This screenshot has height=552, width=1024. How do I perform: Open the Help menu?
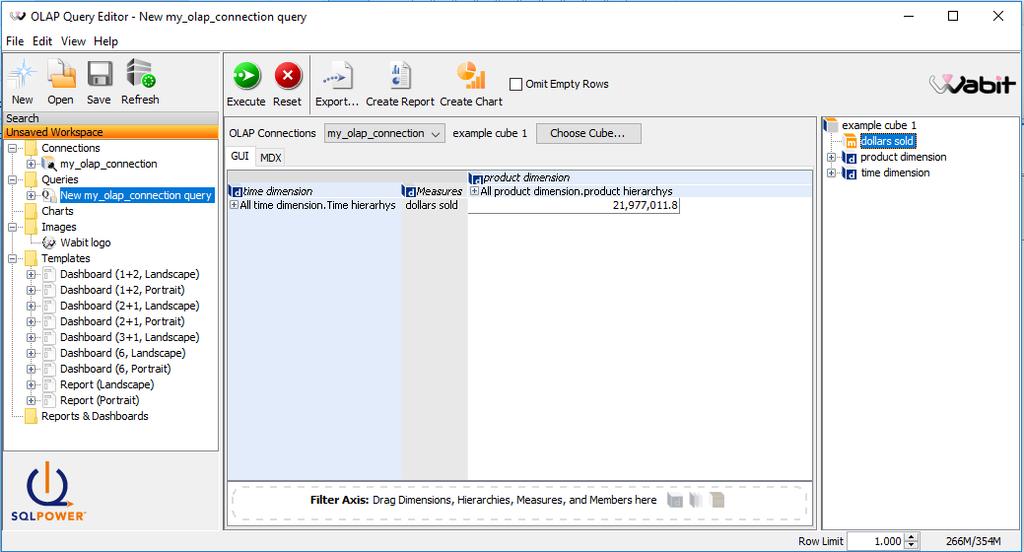pyautogui.click(x=106, y=41)
